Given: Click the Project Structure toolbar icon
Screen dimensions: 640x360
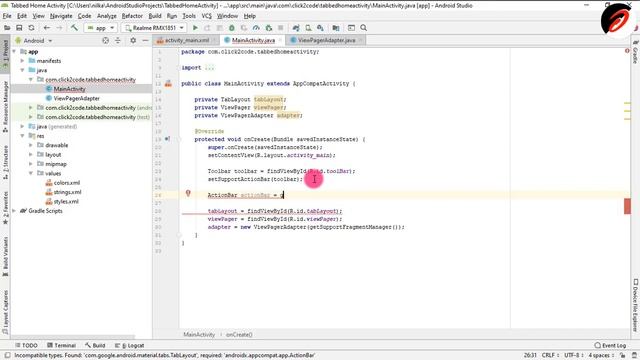Looking at the screenshot, I should [x=336, y=28].
